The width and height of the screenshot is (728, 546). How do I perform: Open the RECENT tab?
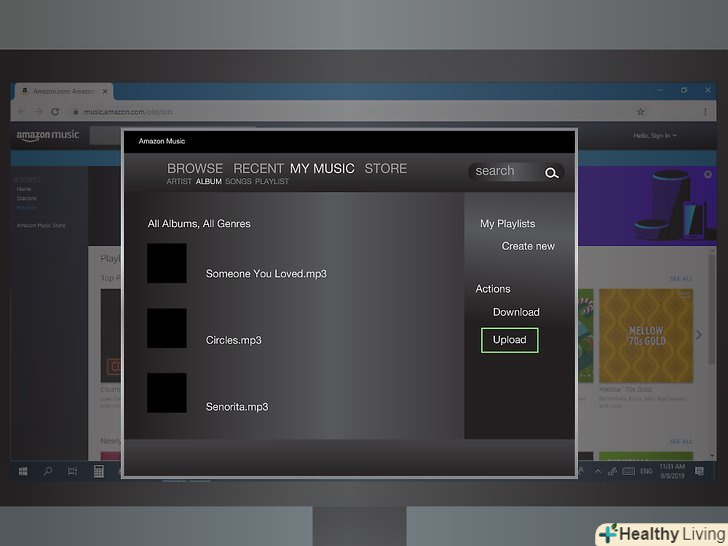(258, 168)
